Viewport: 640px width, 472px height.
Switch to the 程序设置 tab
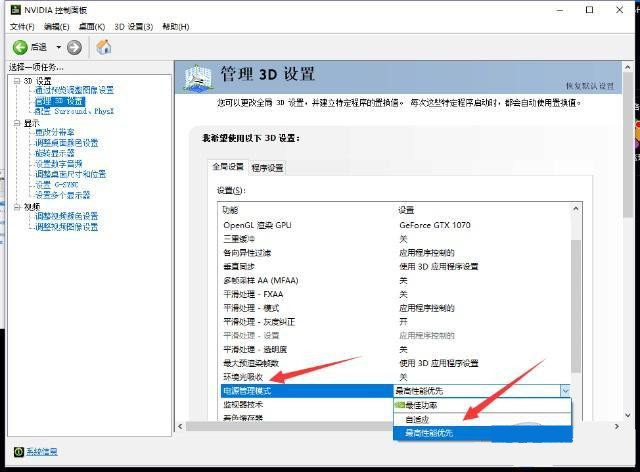[x=267, y=167]
